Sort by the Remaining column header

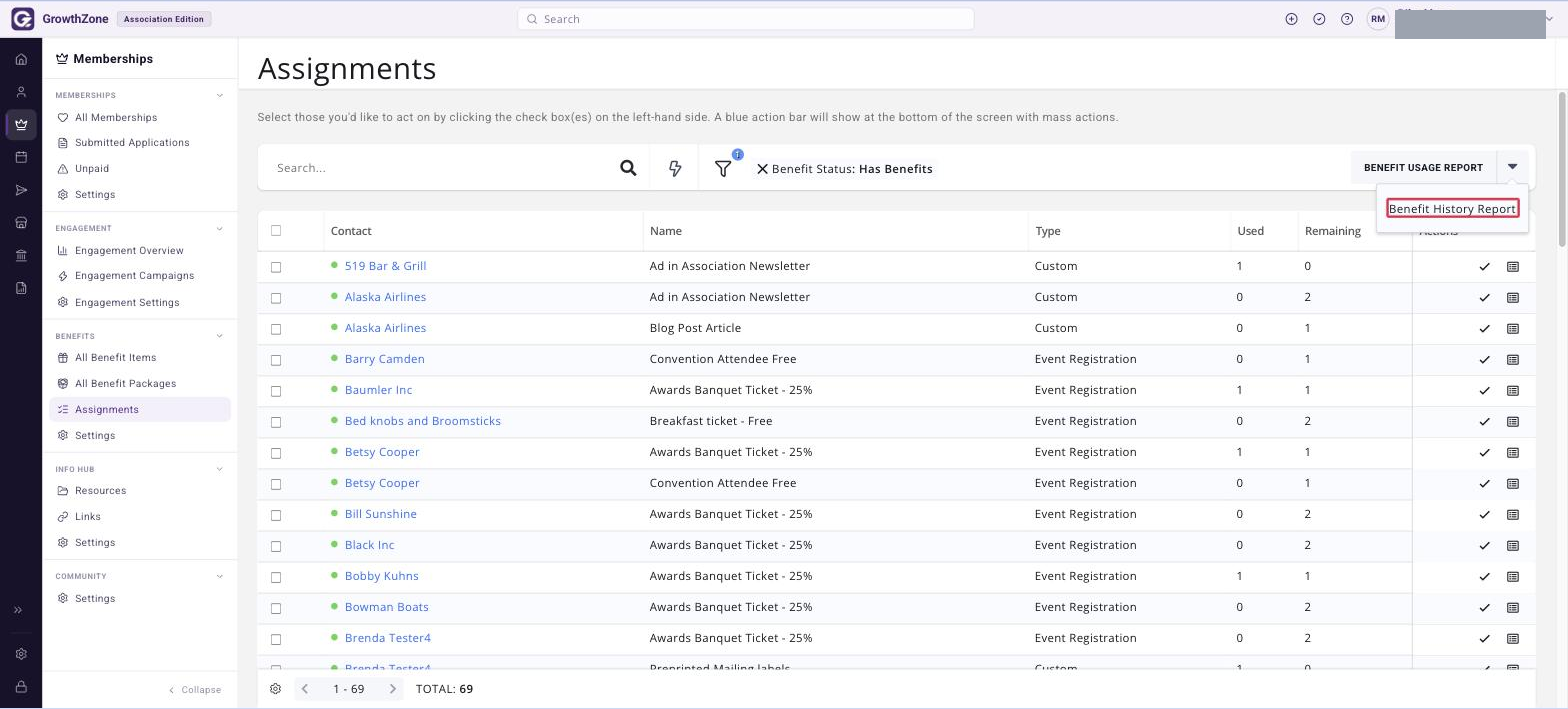[x=1332, y=231]
